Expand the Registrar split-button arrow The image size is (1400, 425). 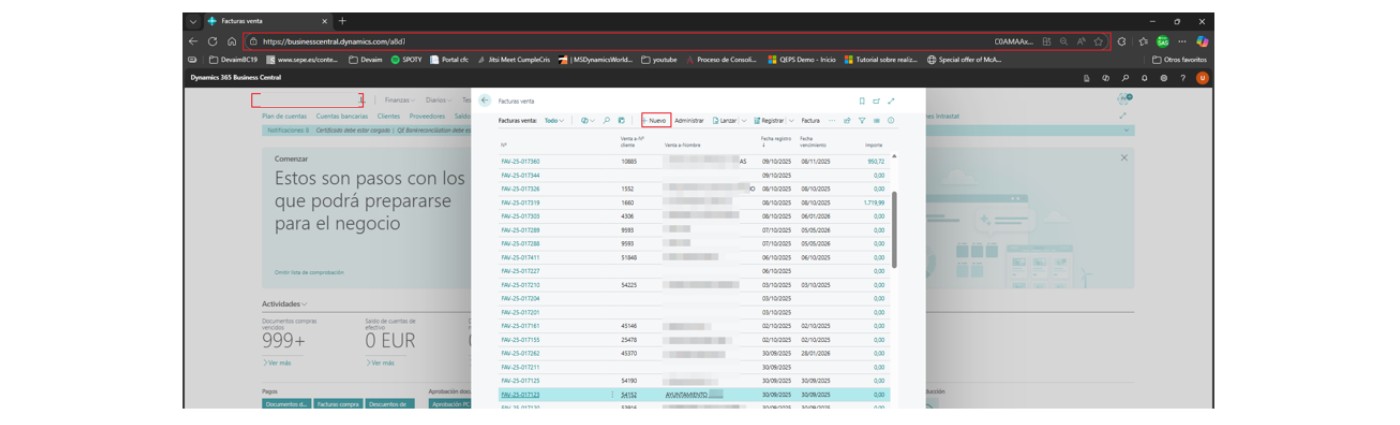point(791,120)
